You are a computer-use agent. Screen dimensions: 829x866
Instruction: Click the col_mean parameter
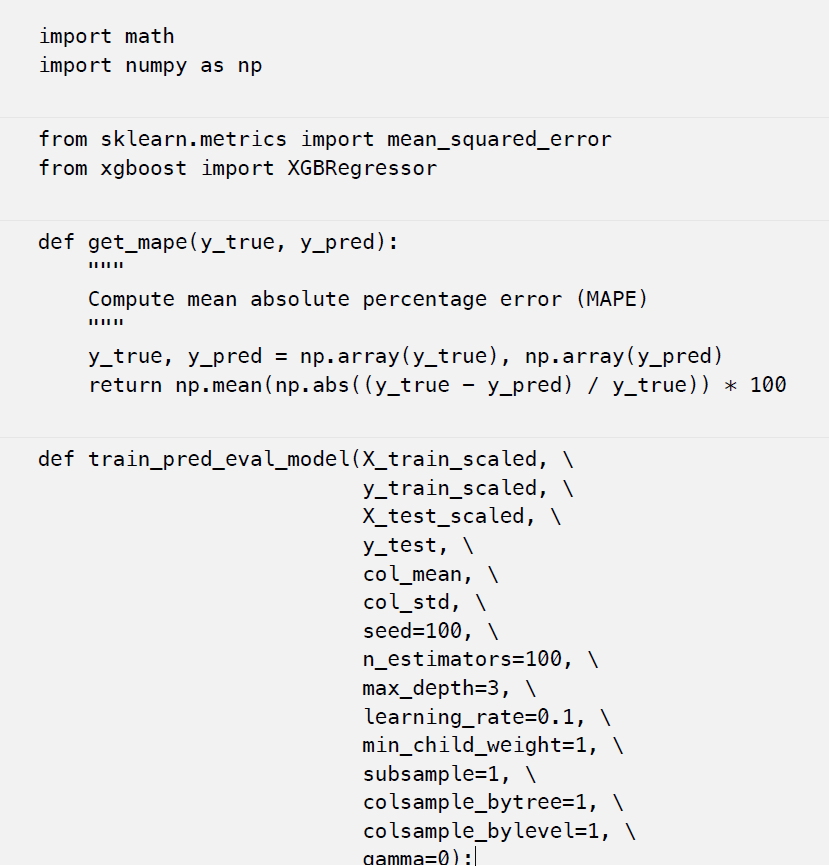411,574
